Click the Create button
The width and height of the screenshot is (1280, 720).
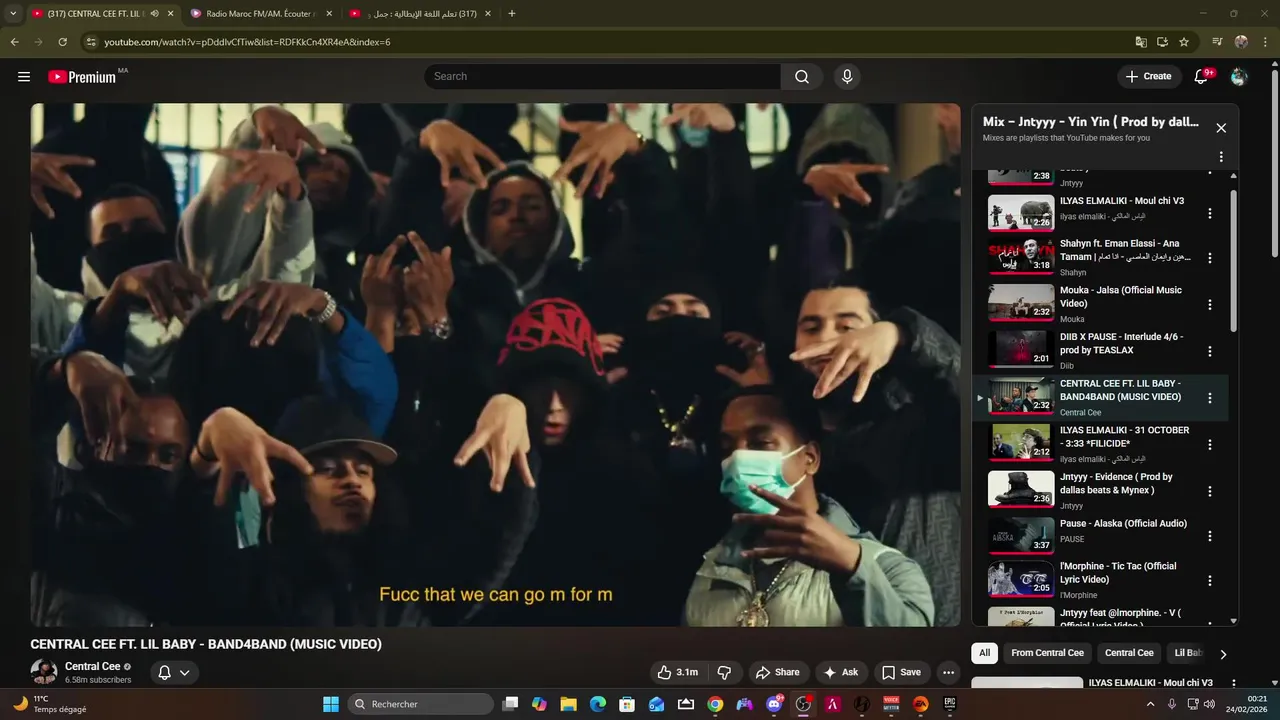(x=1148, y=77)
